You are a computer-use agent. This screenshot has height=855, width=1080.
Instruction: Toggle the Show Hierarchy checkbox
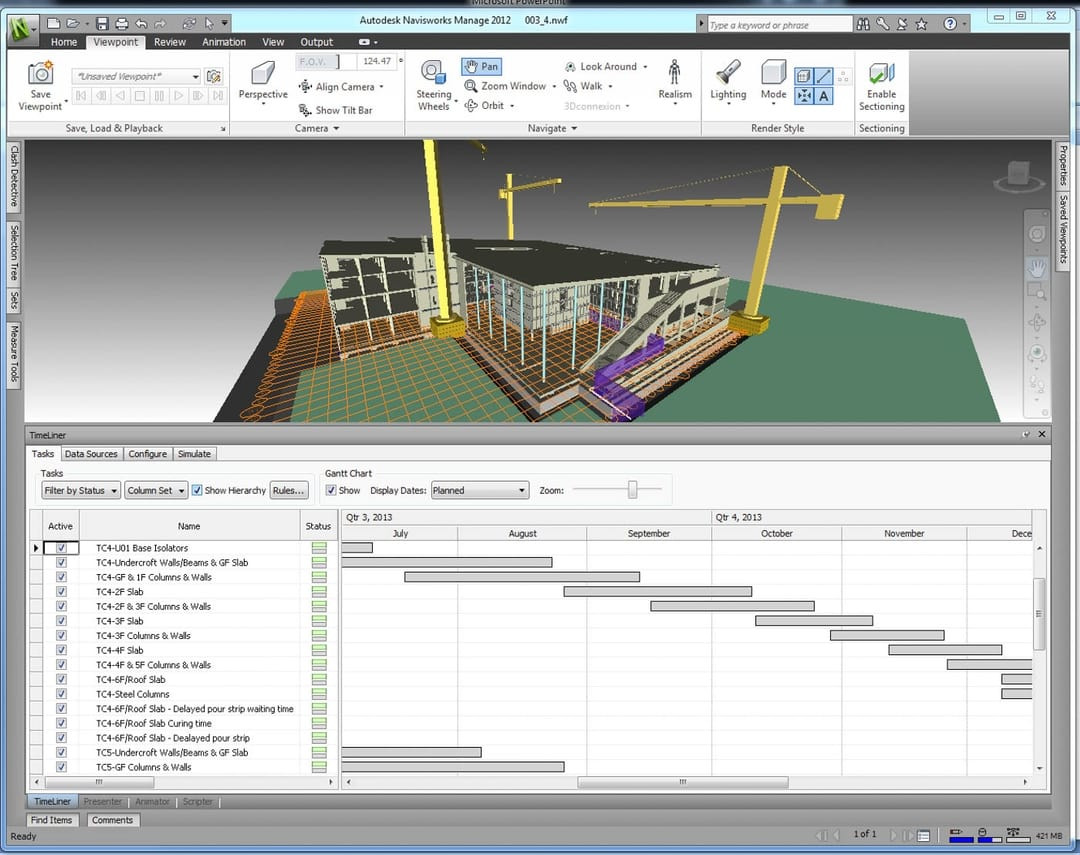coord(197,490)
